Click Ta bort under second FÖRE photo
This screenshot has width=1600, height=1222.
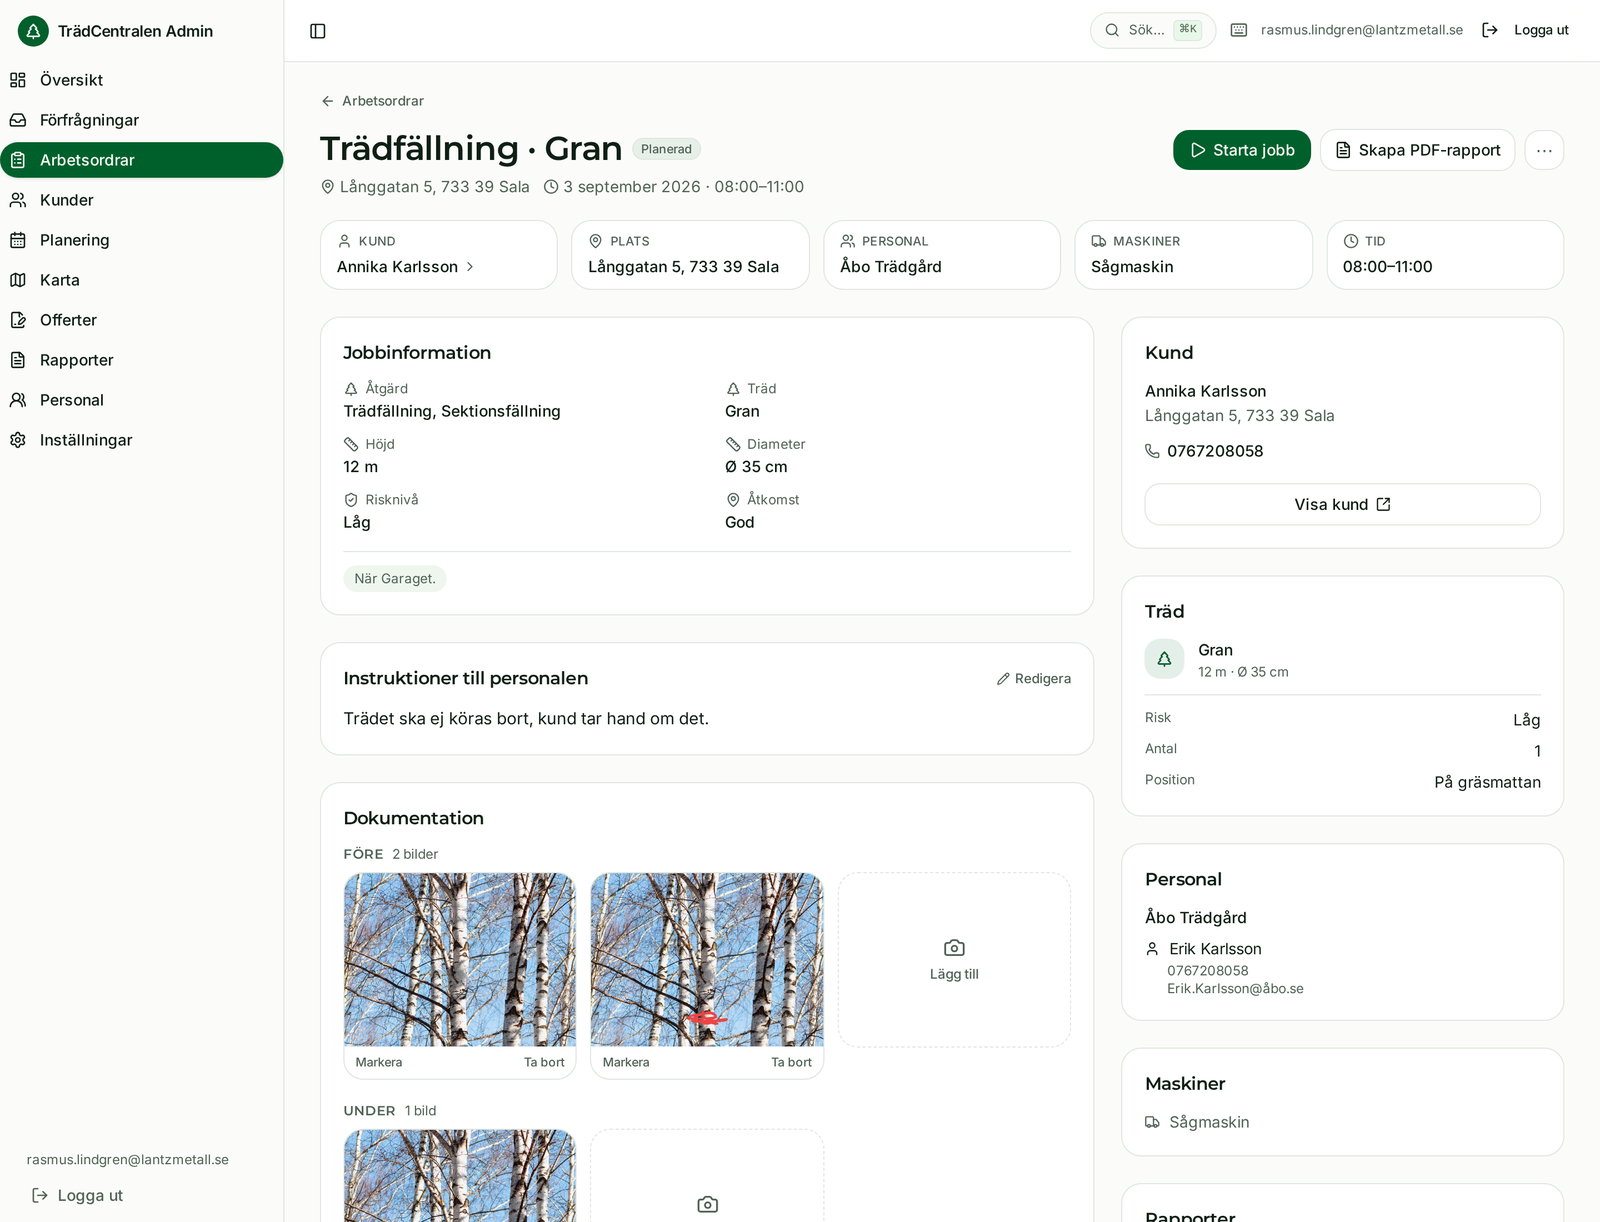(791, 1063)
